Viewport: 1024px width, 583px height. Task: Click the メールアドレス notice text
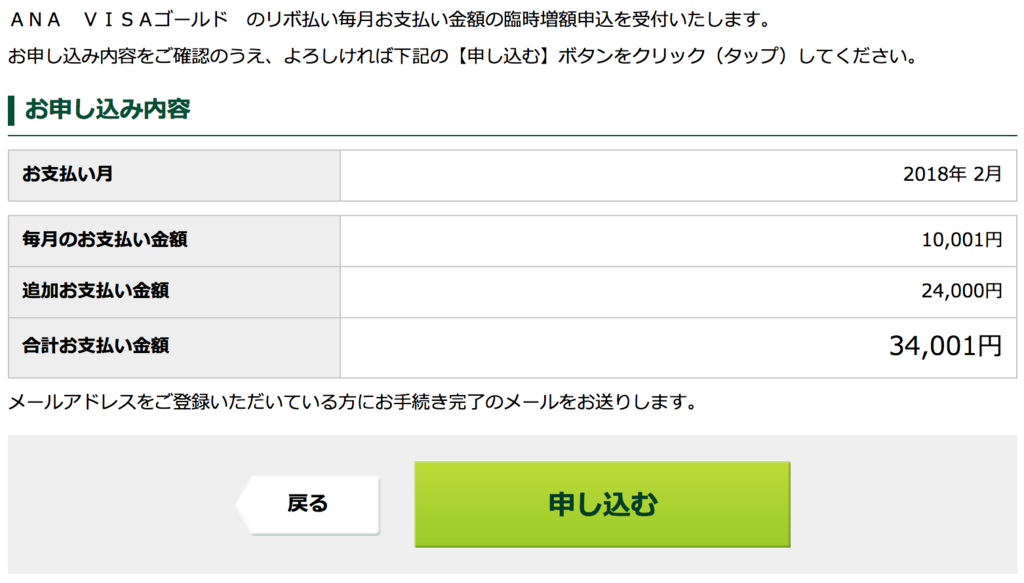[x=353, y=402]
